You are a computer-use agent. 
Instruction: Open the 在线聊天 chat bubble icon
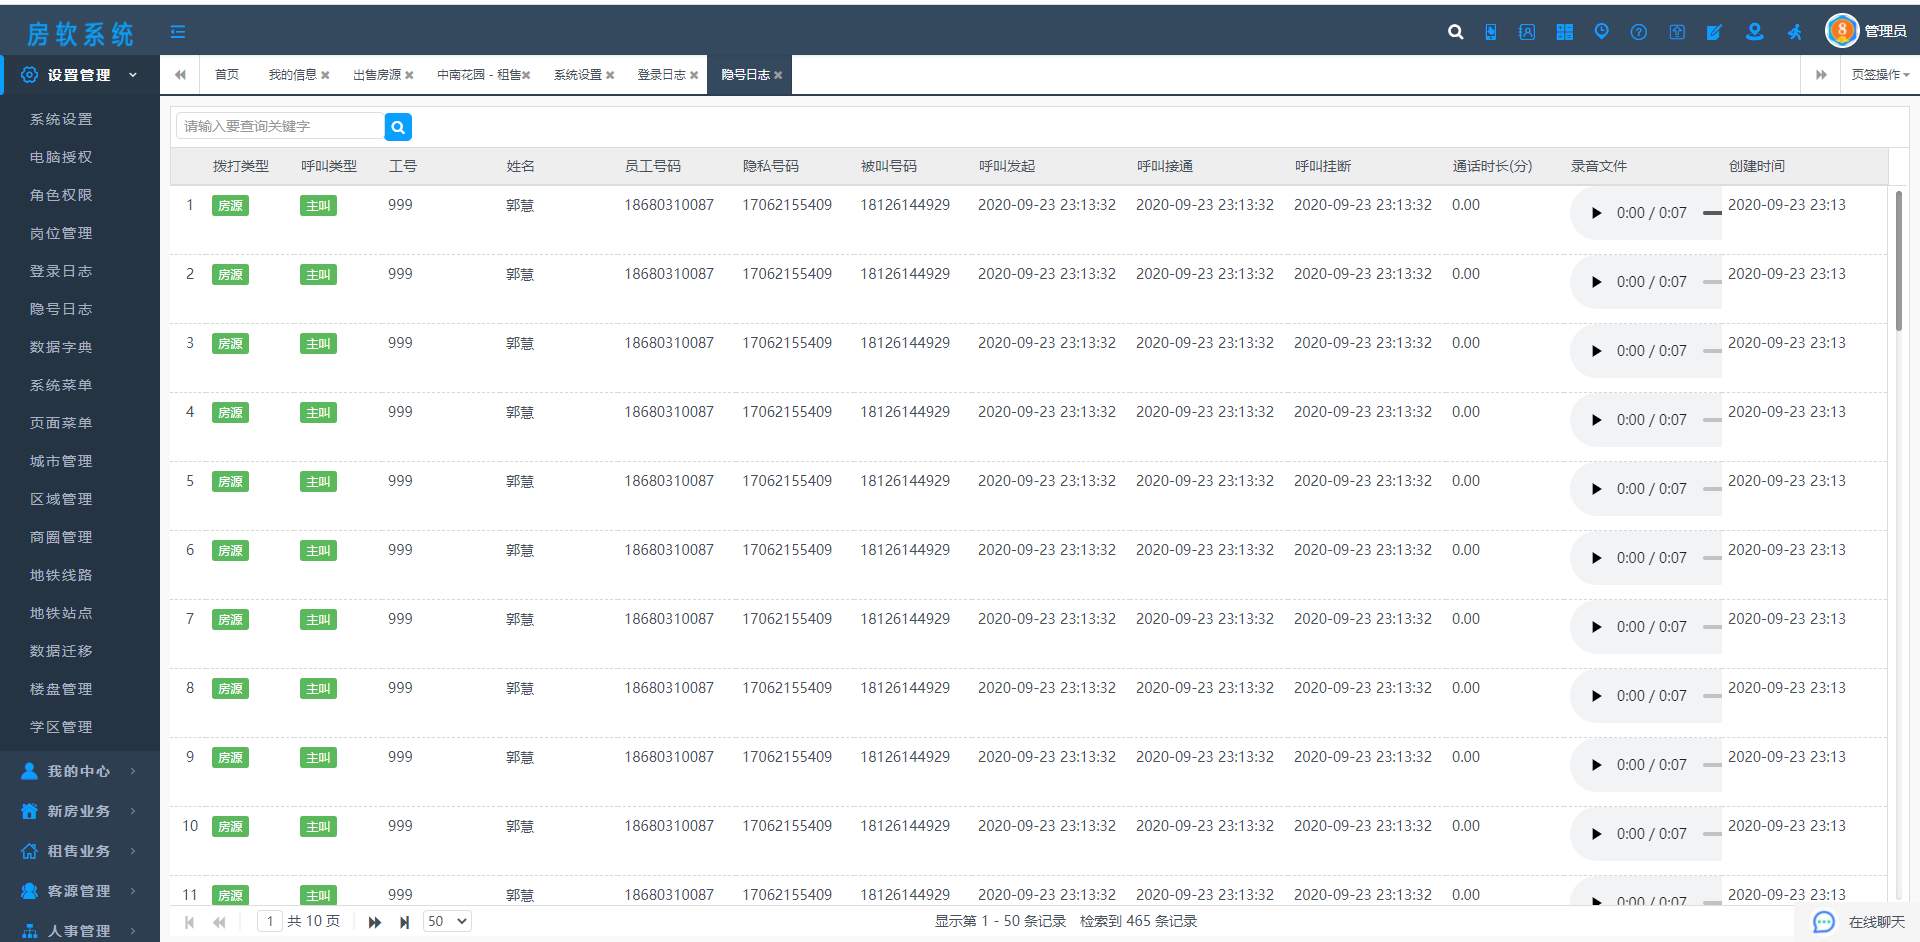click(1824, 922)
